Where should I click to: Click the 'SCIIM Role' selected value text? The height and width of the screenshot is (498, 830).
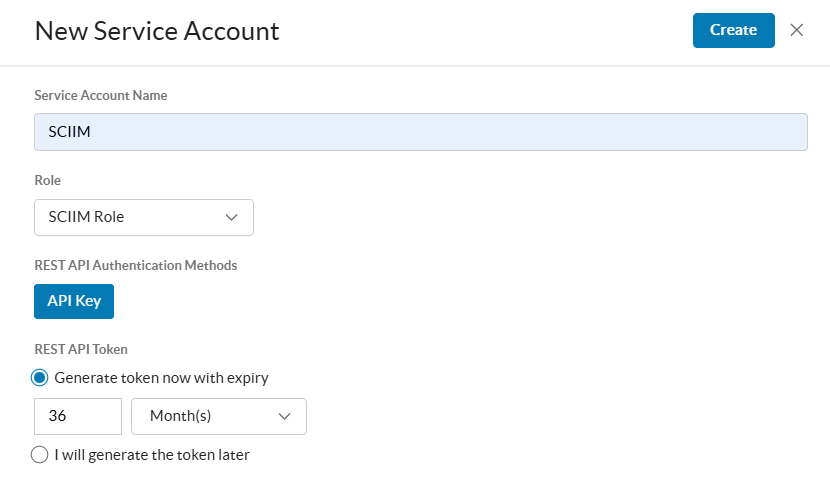[86, 217]
